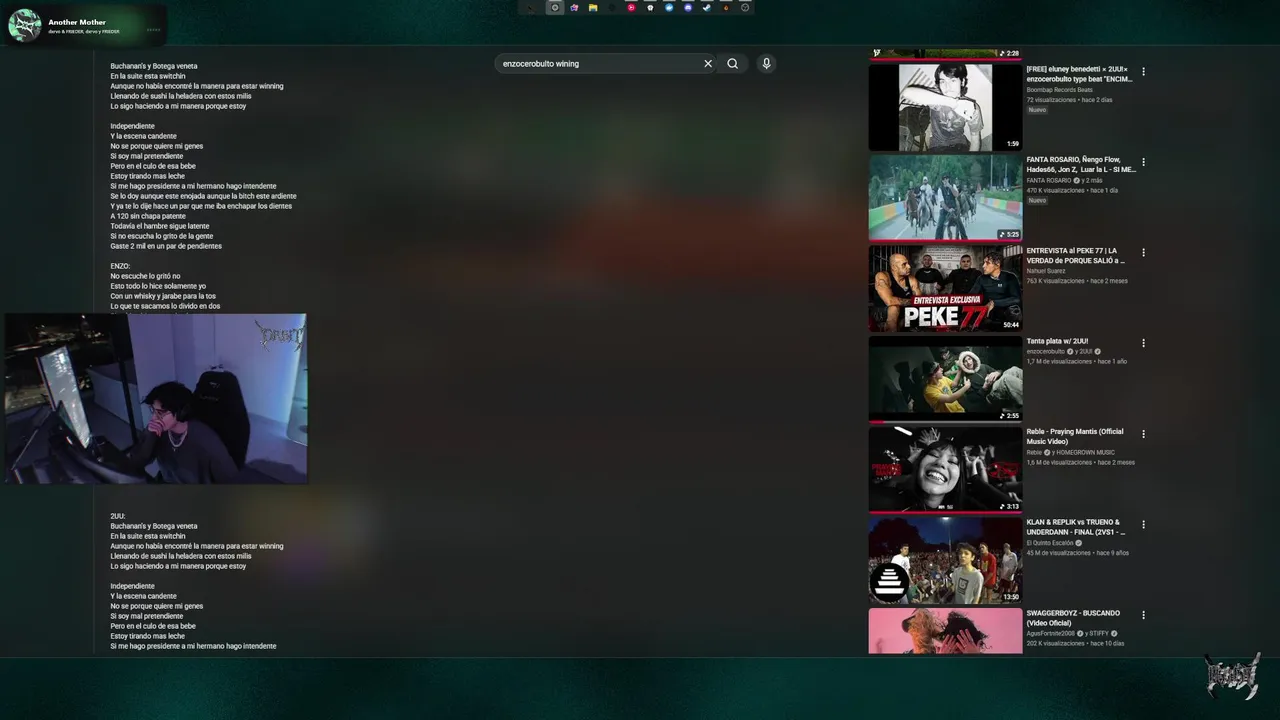Click '470 K visualizaciones' under FANTA ROSARIO

click(1054, 190)
